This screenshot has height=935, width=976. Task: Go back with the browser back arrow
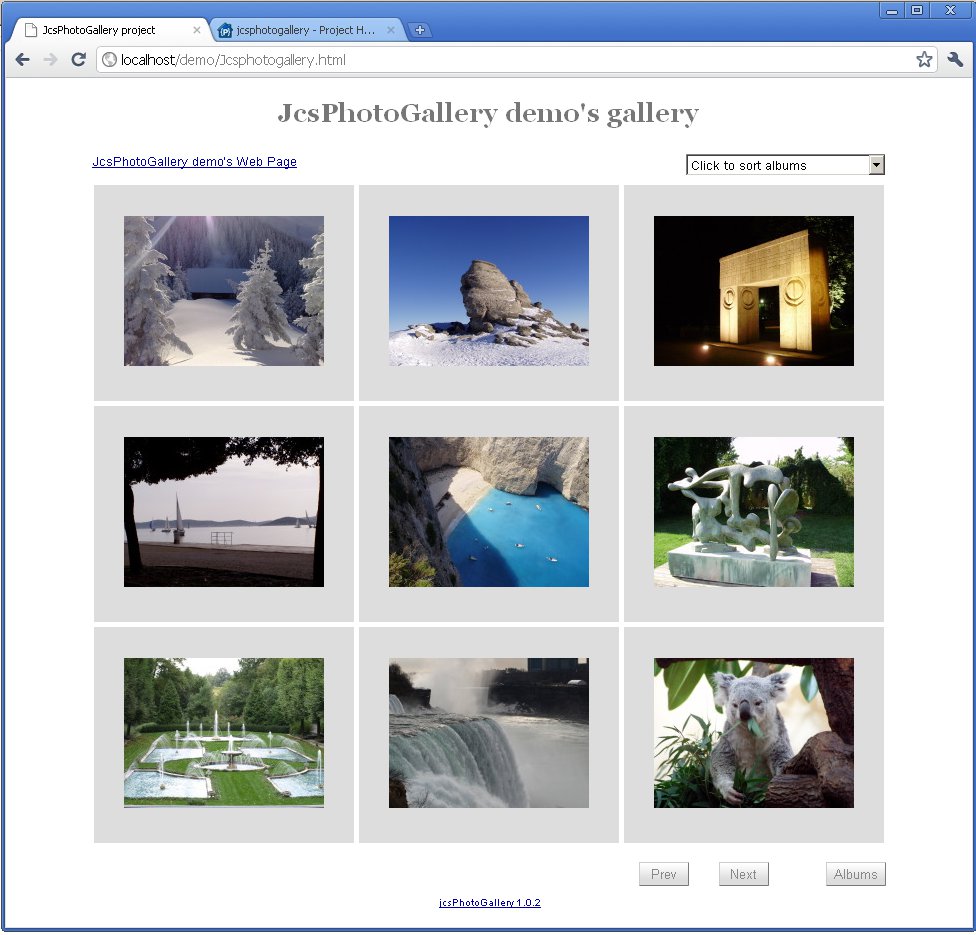click(22, 60)
